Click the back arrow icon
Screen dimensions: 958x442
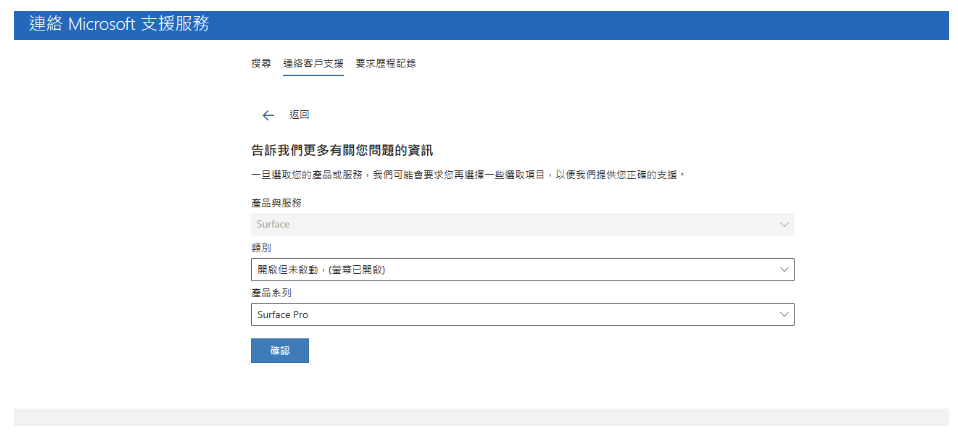(268, 115)
